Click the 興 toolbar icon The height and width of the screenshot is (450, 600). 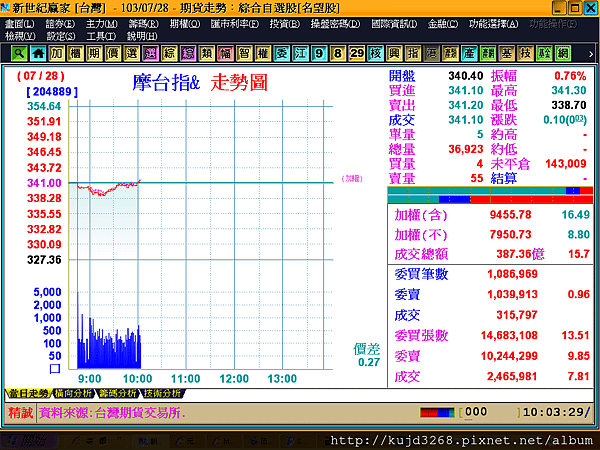(394, 53)
